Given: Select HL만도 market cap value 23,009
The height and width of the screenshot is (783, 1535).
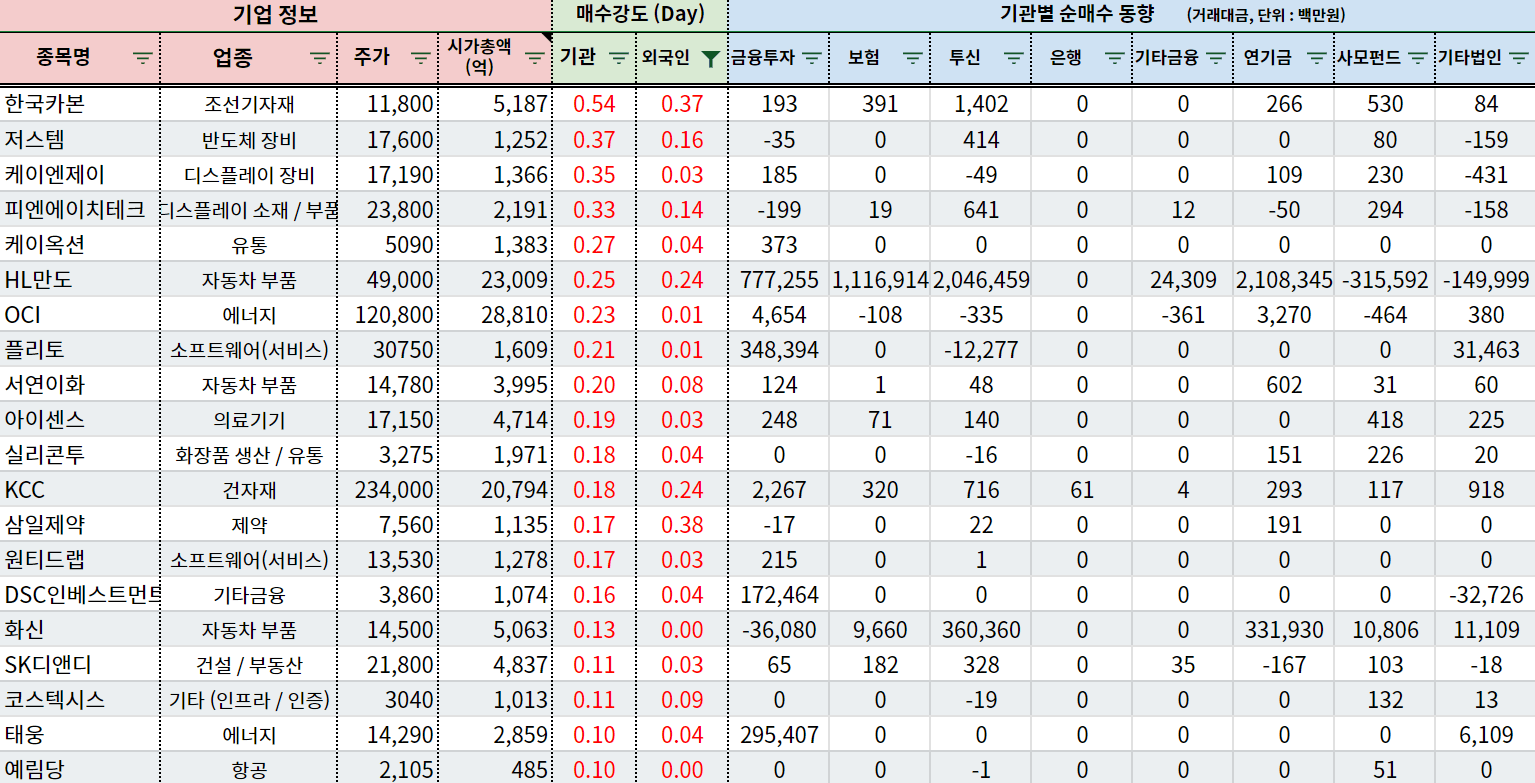Looking at the screenshot, I should pos(495,279).
